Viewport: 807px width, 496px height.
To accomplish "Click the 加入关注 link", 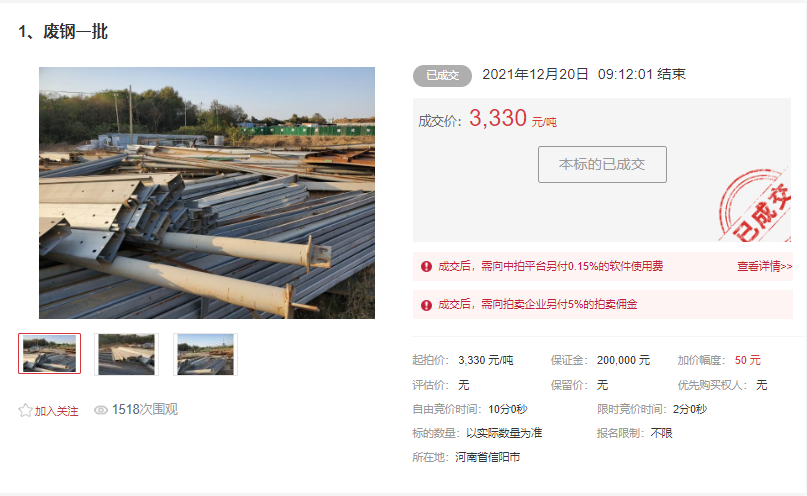I will (x=56, y=411).
